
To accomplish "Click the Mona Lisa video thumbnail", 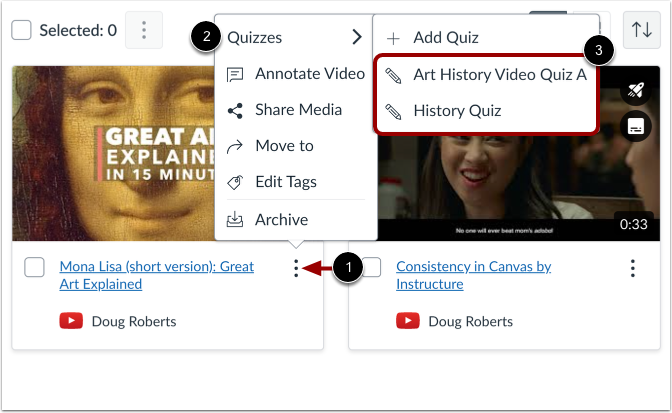I will (114, 153).
